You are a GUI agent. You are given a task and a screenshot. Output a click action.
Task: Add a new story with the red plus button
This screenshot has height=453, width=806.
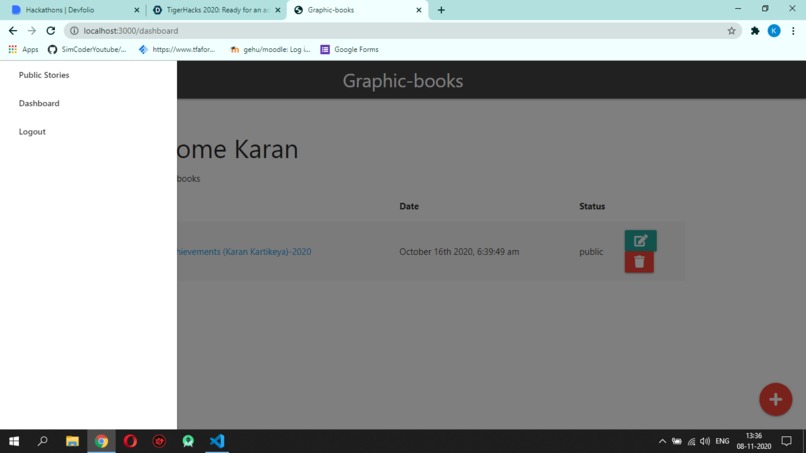[x=776, y=399]
